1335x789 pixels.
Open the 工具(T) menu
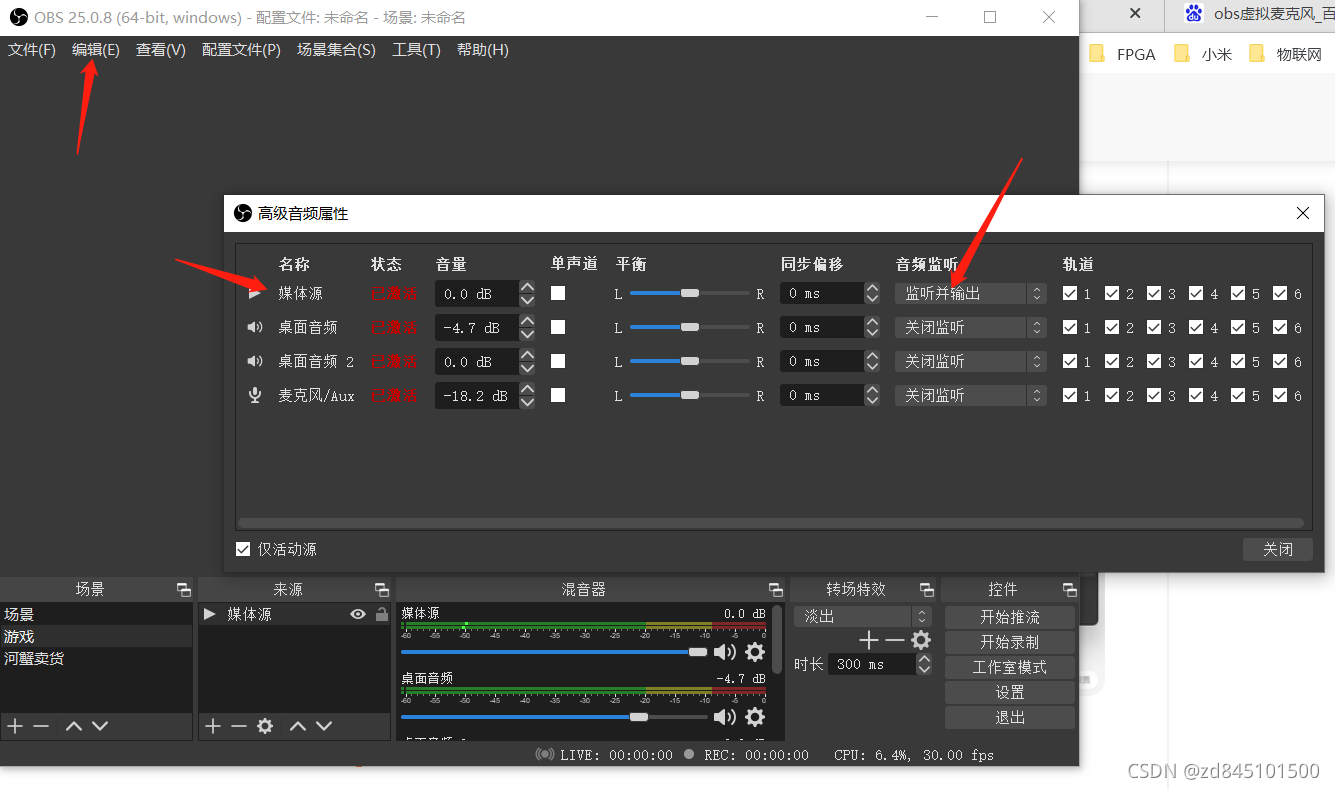(x=416, y=50)
